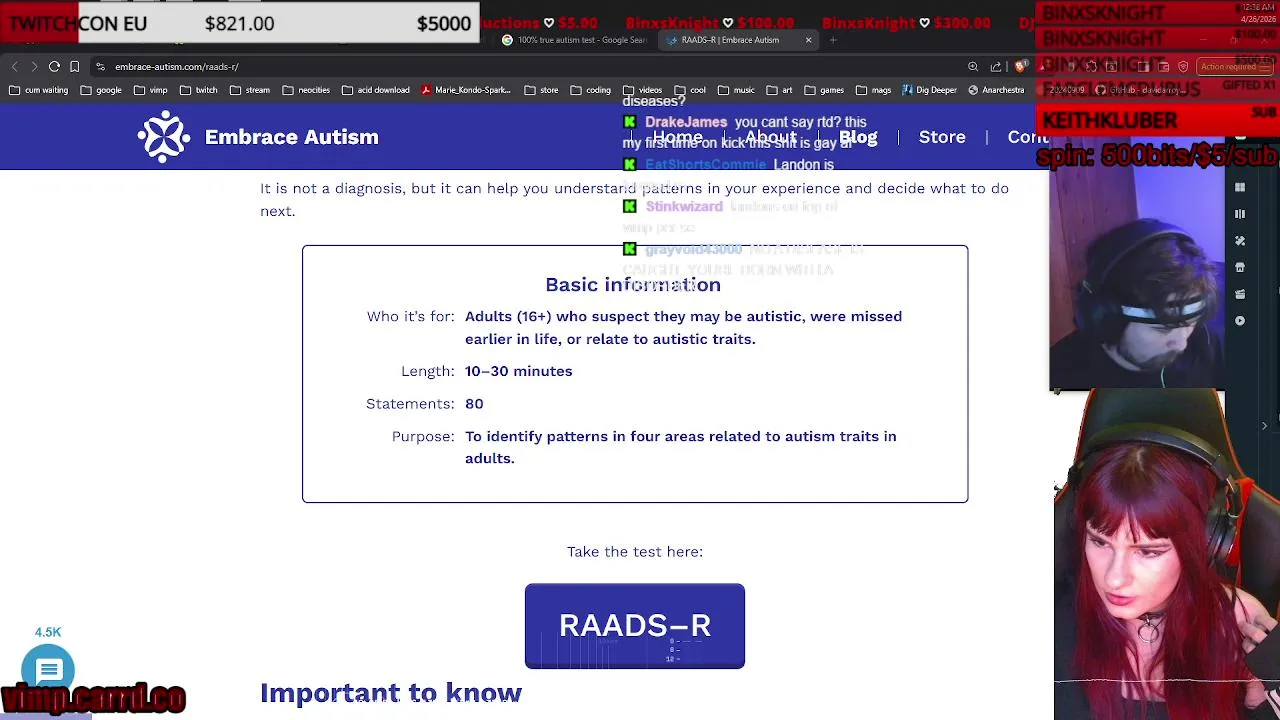Open the 'cum waiting' bookmark folder

coord(39,90)
